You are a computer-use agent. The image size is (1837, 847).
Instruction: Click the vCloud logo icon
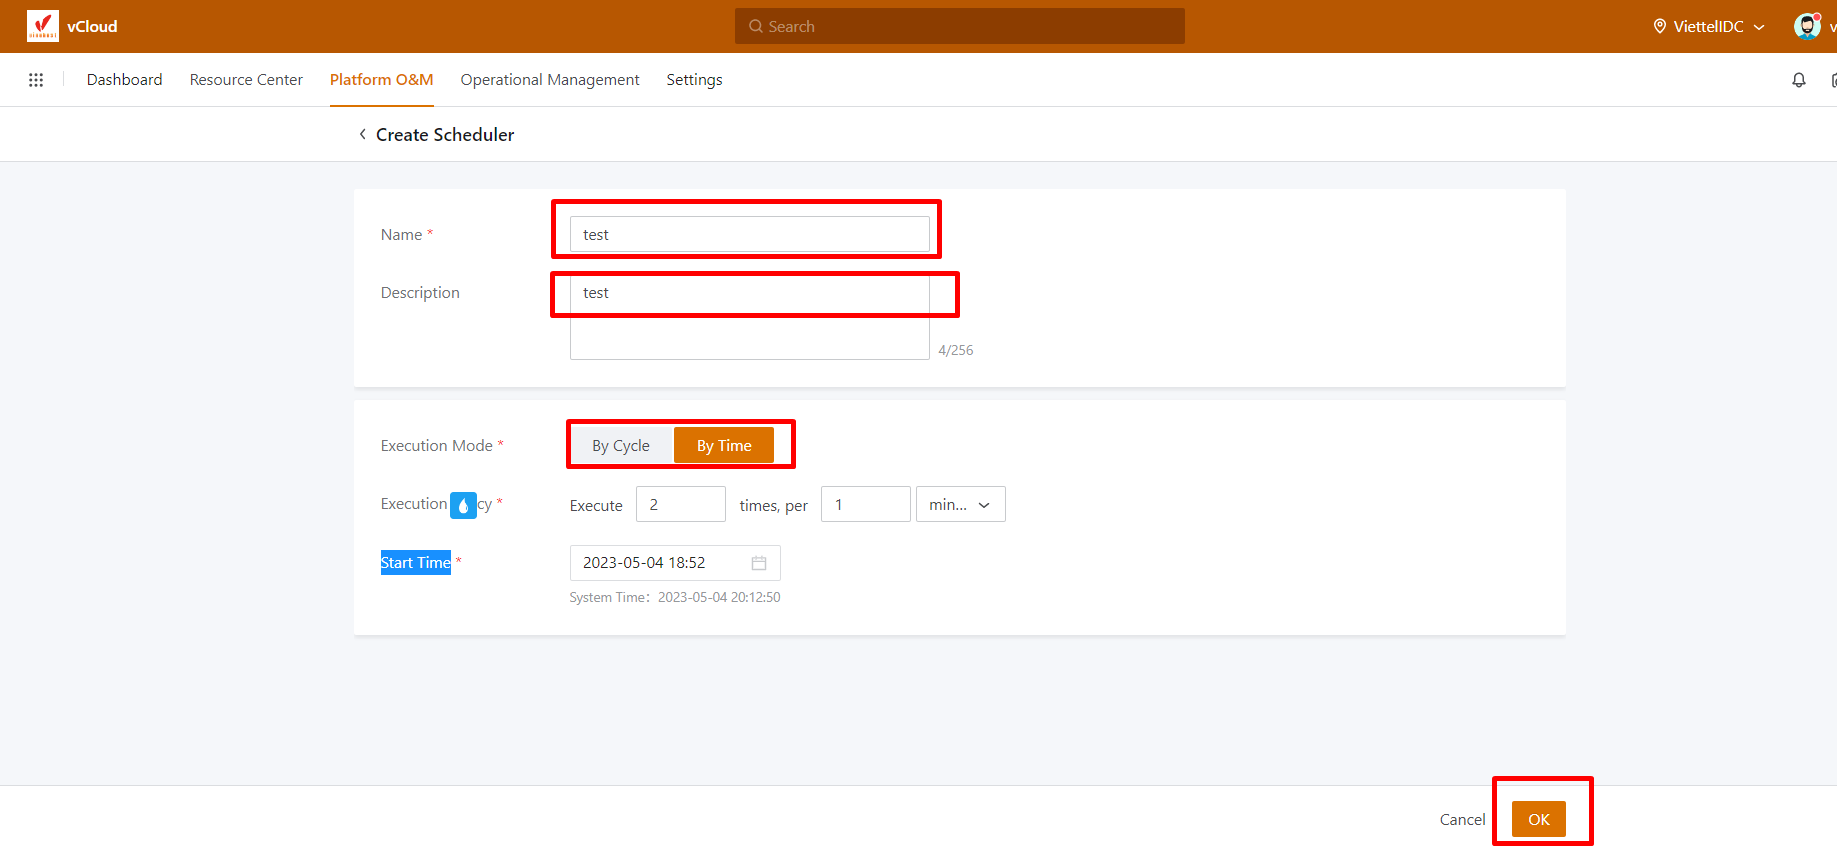click(42, 26)
